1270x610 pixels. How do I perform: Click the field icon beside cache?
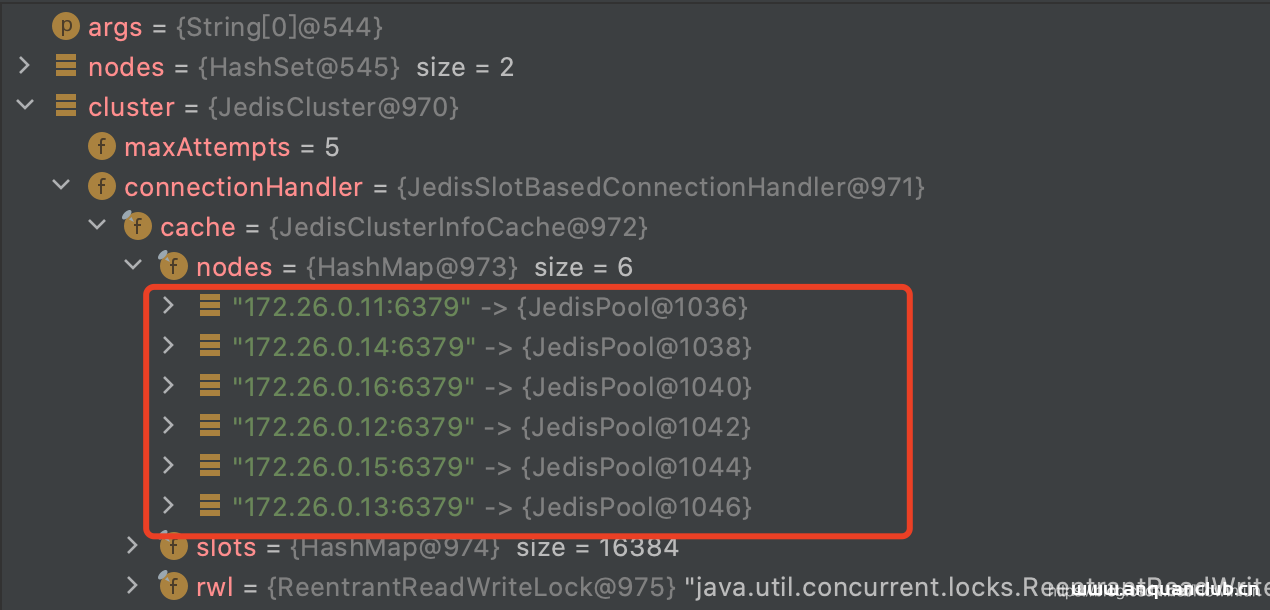point(137,226)
